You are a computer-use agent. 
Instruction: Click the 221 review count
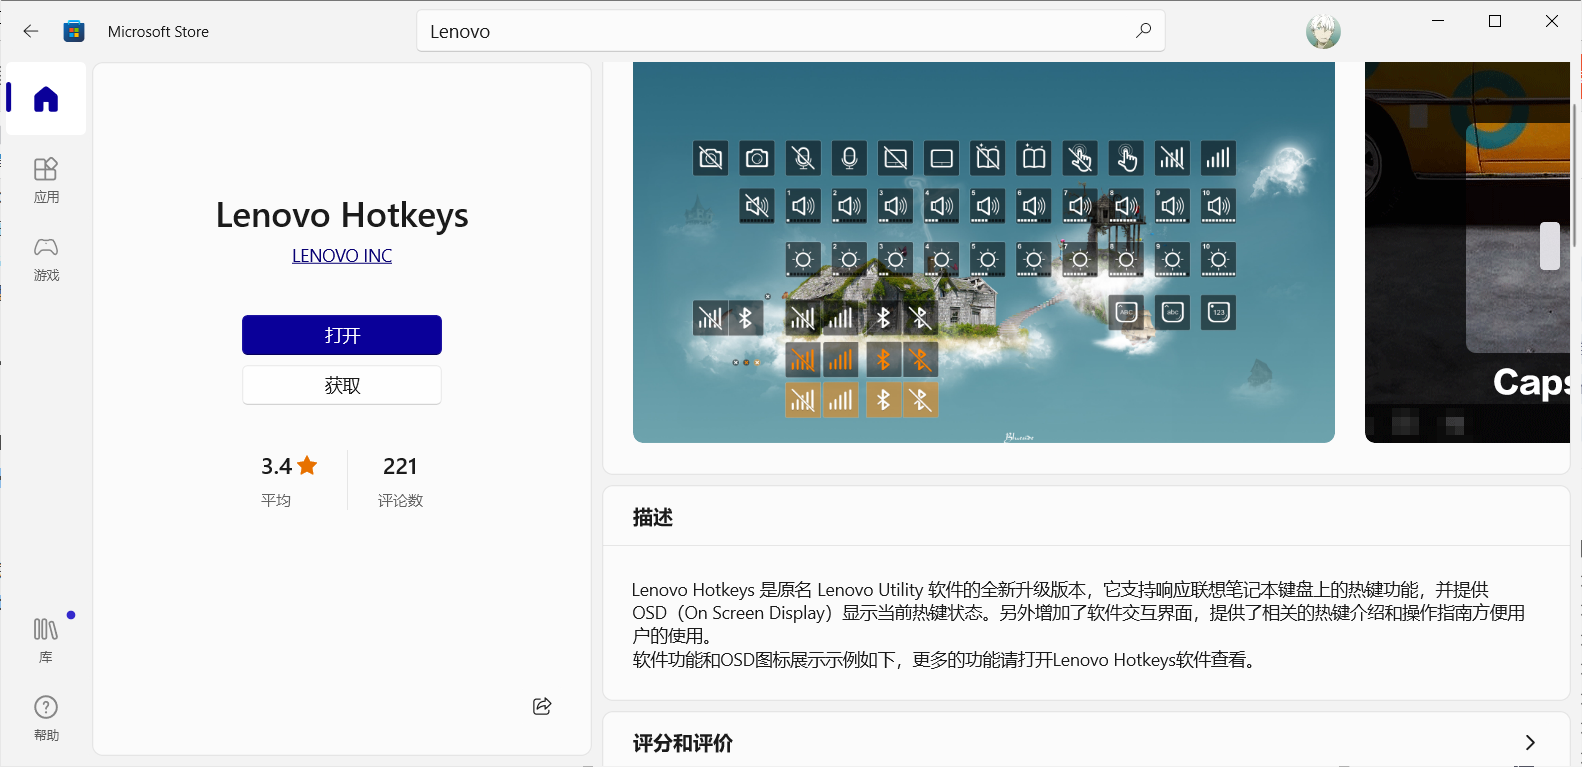(400, 466)
